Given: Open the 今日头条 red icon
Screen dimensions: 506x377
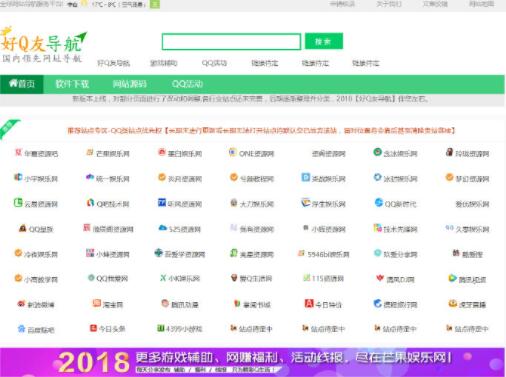Looking at the screenshot, I should pos(93,328).
